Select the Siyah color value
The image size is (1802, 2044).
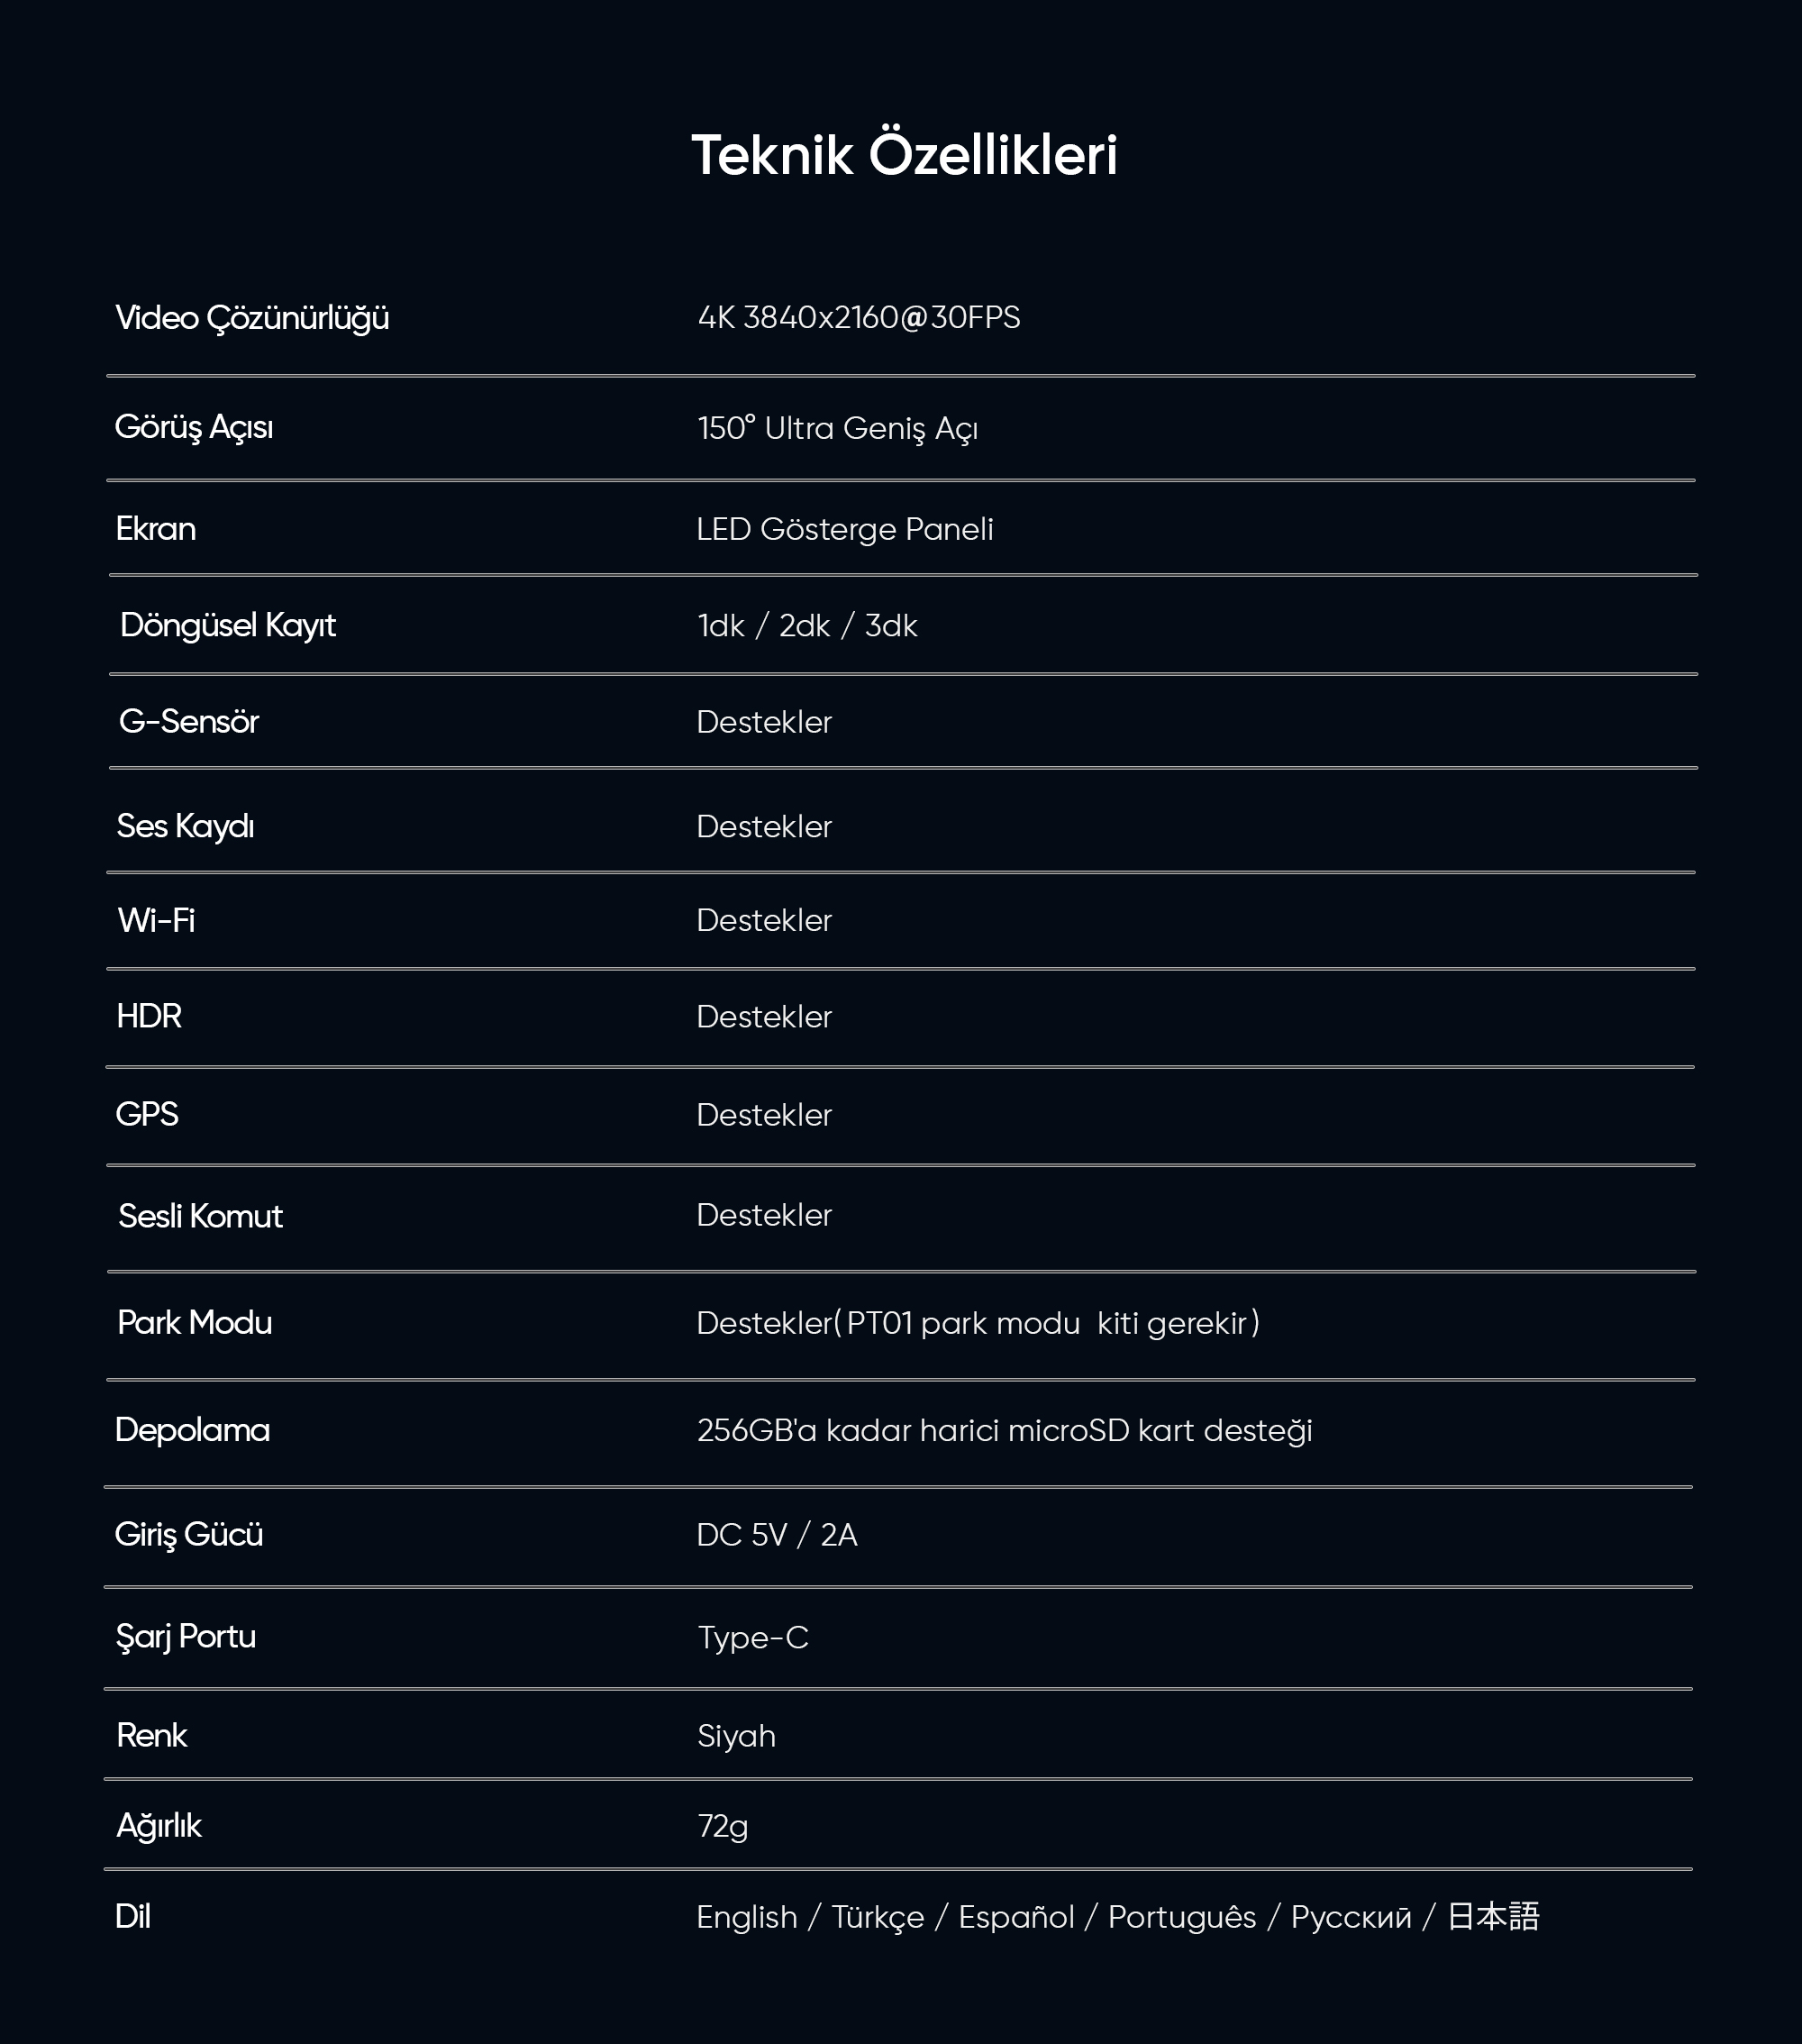736,1735
